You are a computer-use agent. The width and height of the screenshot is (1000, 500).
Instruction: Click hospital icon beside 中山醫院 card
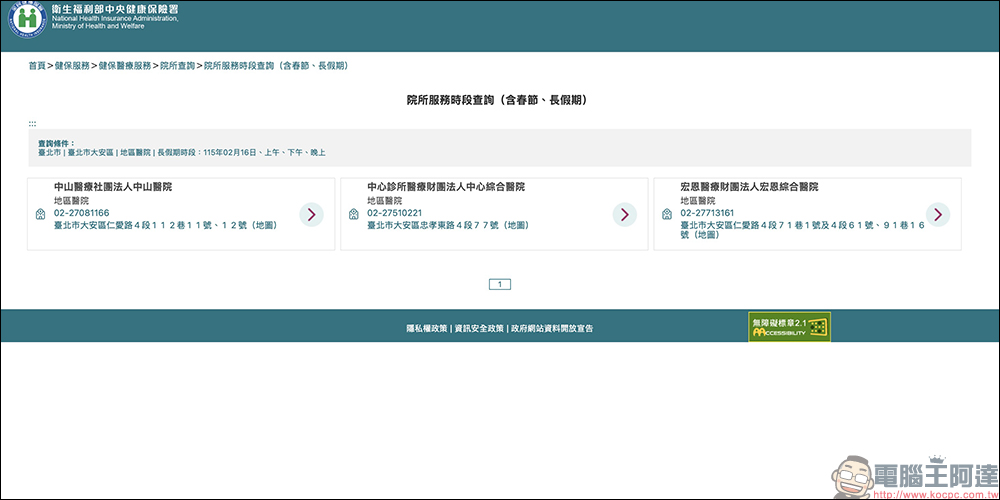[40, 214]
